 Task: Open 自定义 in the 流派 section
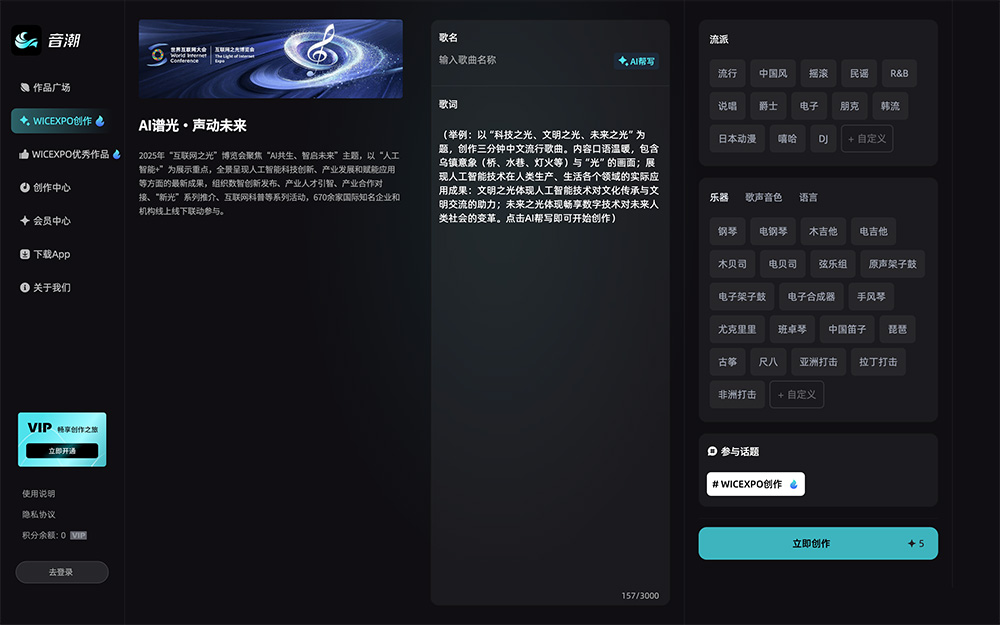[x=866, y=138]
